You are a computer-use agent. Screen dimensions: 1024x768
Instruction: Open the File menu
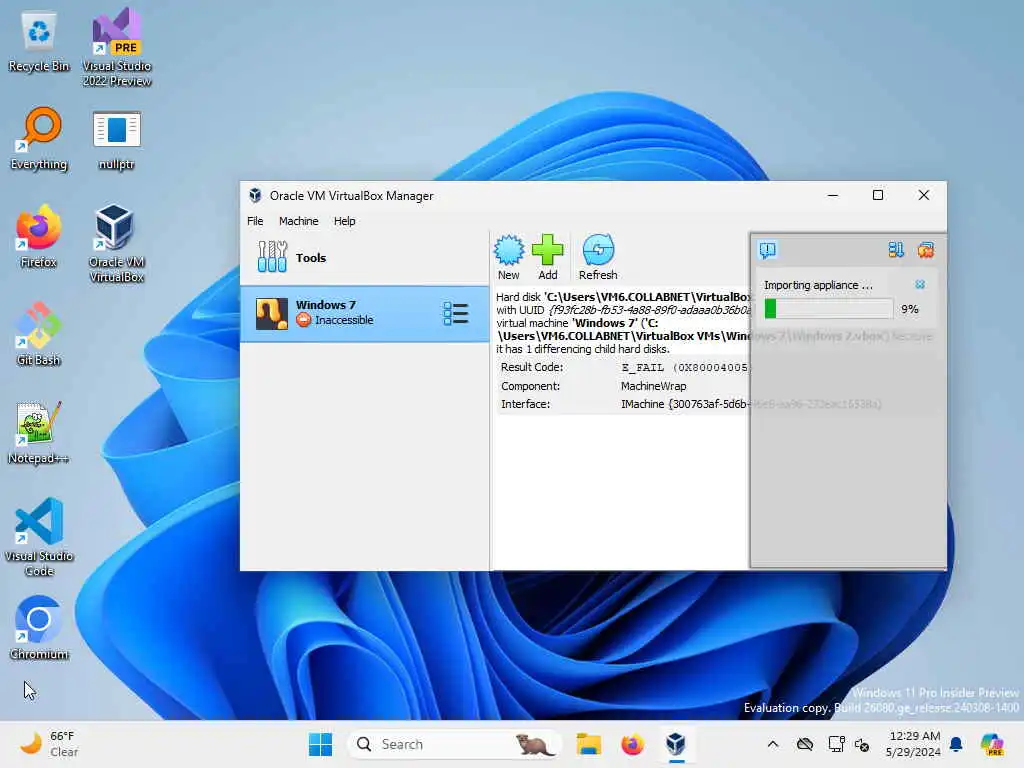(255, 221)
